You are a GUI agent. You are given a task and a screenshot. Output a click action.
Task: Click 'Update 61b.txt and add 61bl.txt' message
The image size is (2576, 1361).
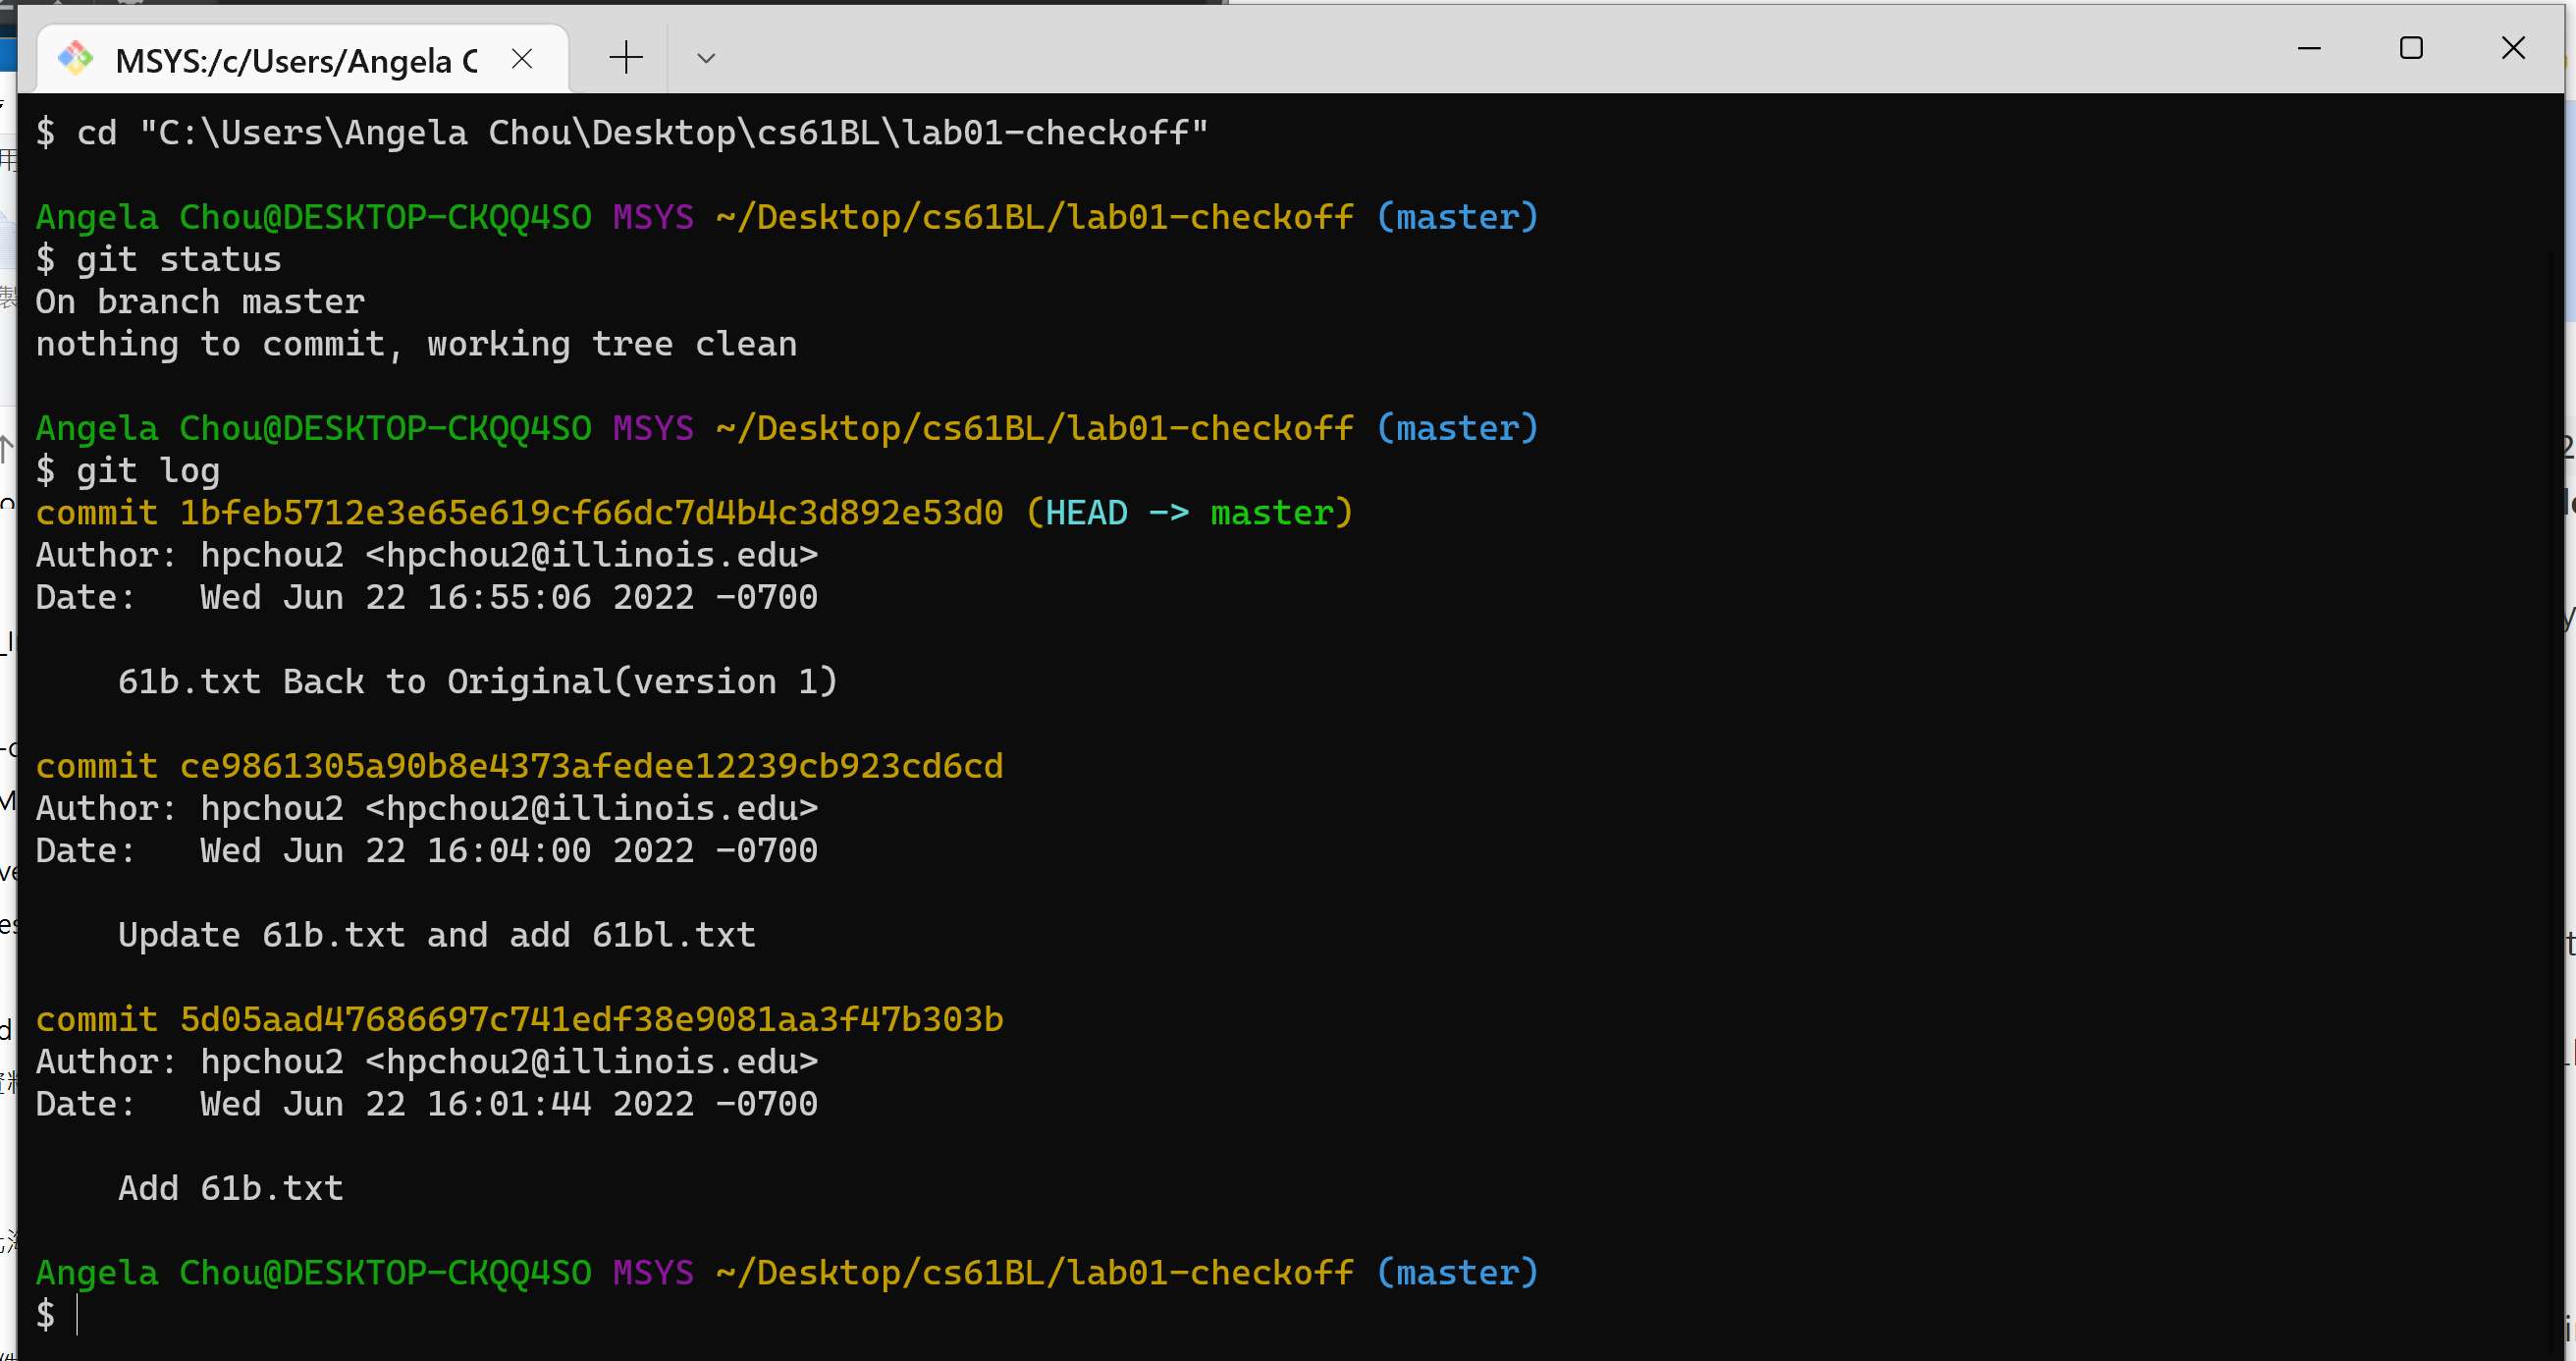tap(436, 935)
